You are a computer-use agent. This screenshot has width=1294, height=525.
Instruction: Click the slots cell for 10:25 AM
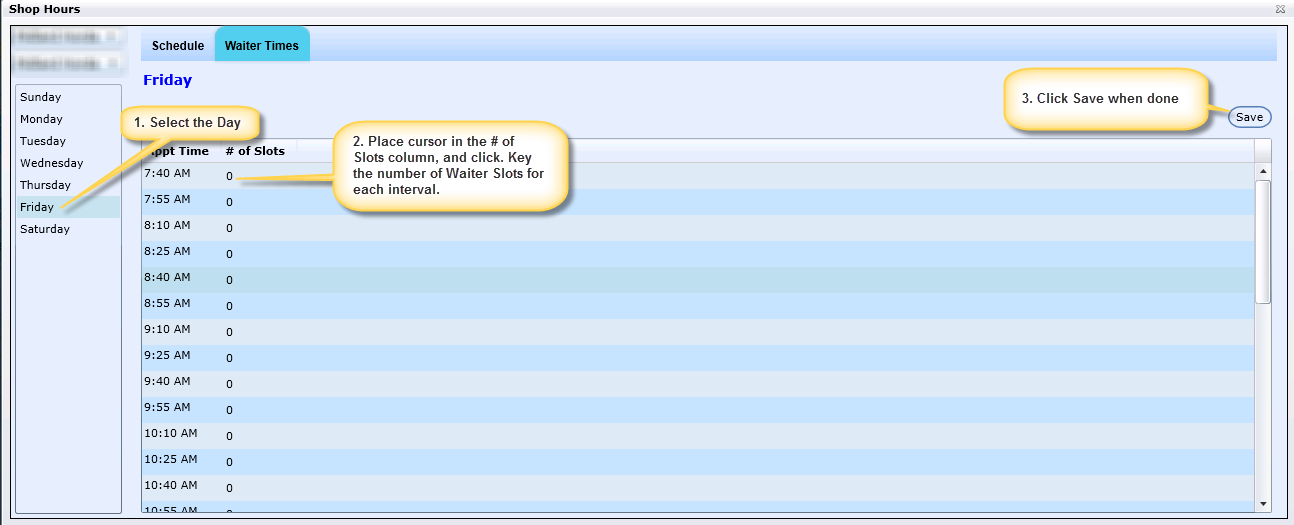[x=229, y=462]
